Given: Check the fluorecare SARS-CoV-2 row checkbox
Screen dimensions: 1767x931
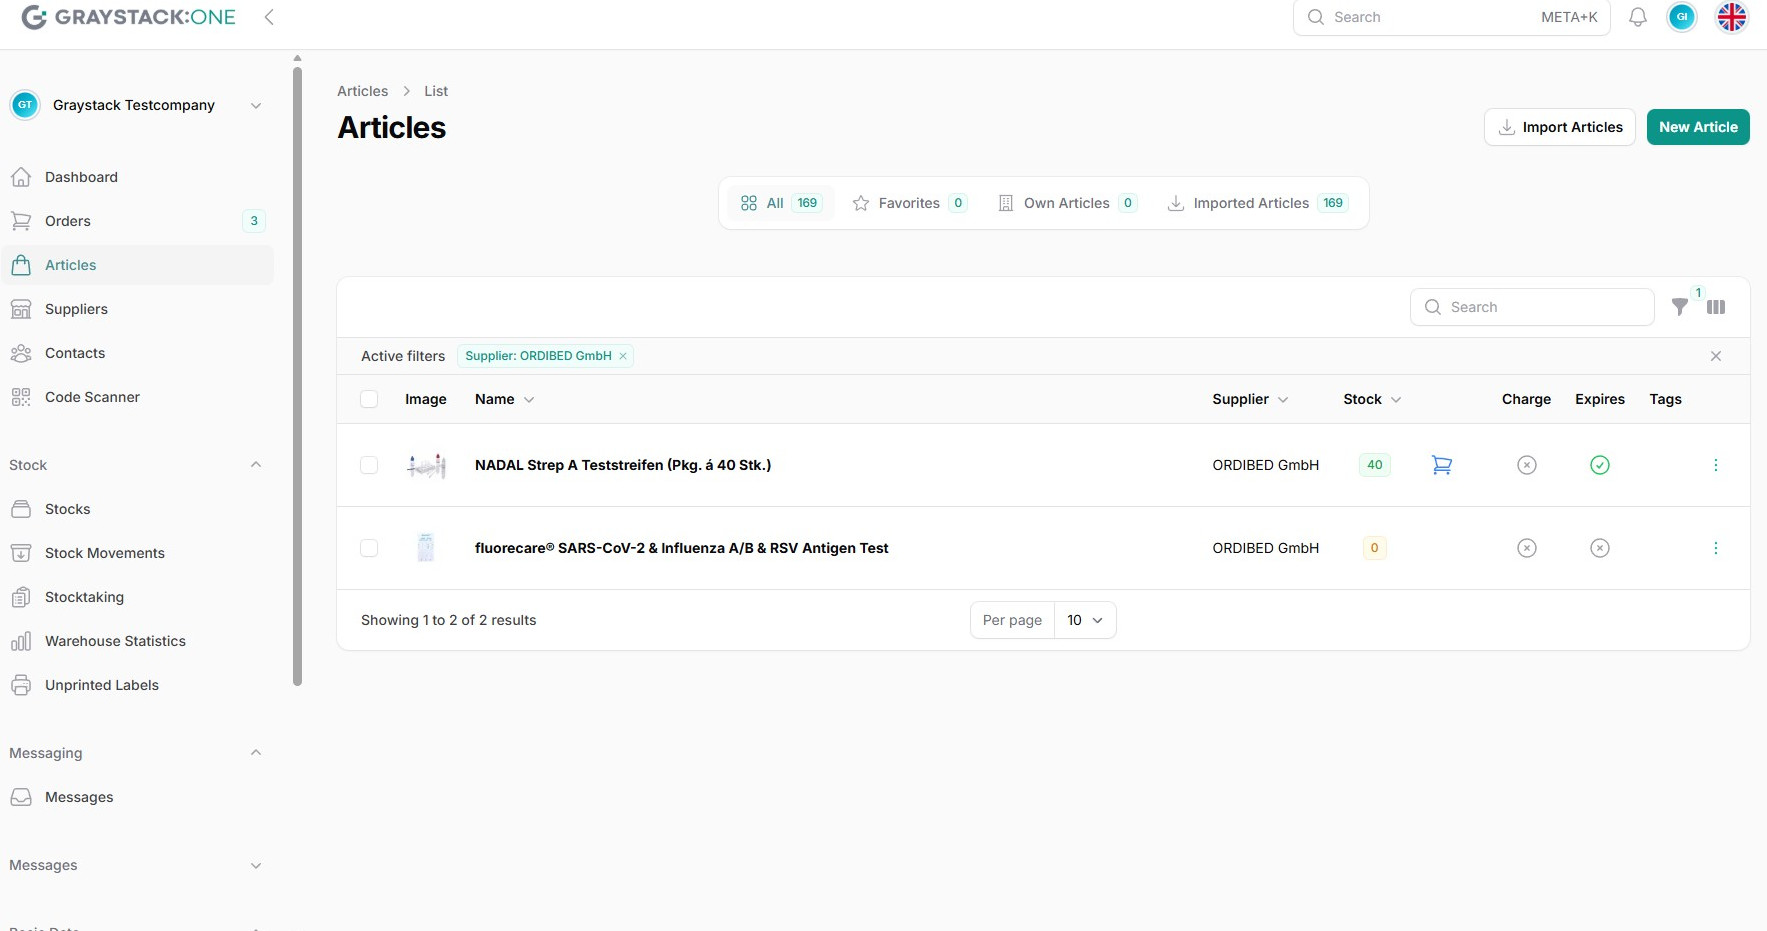Looking at the screenshot, I should click(x=369, y=548).
